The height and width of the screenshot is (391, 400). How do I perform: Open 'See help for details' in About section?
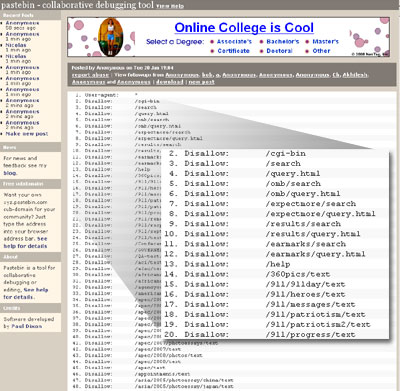26,293
